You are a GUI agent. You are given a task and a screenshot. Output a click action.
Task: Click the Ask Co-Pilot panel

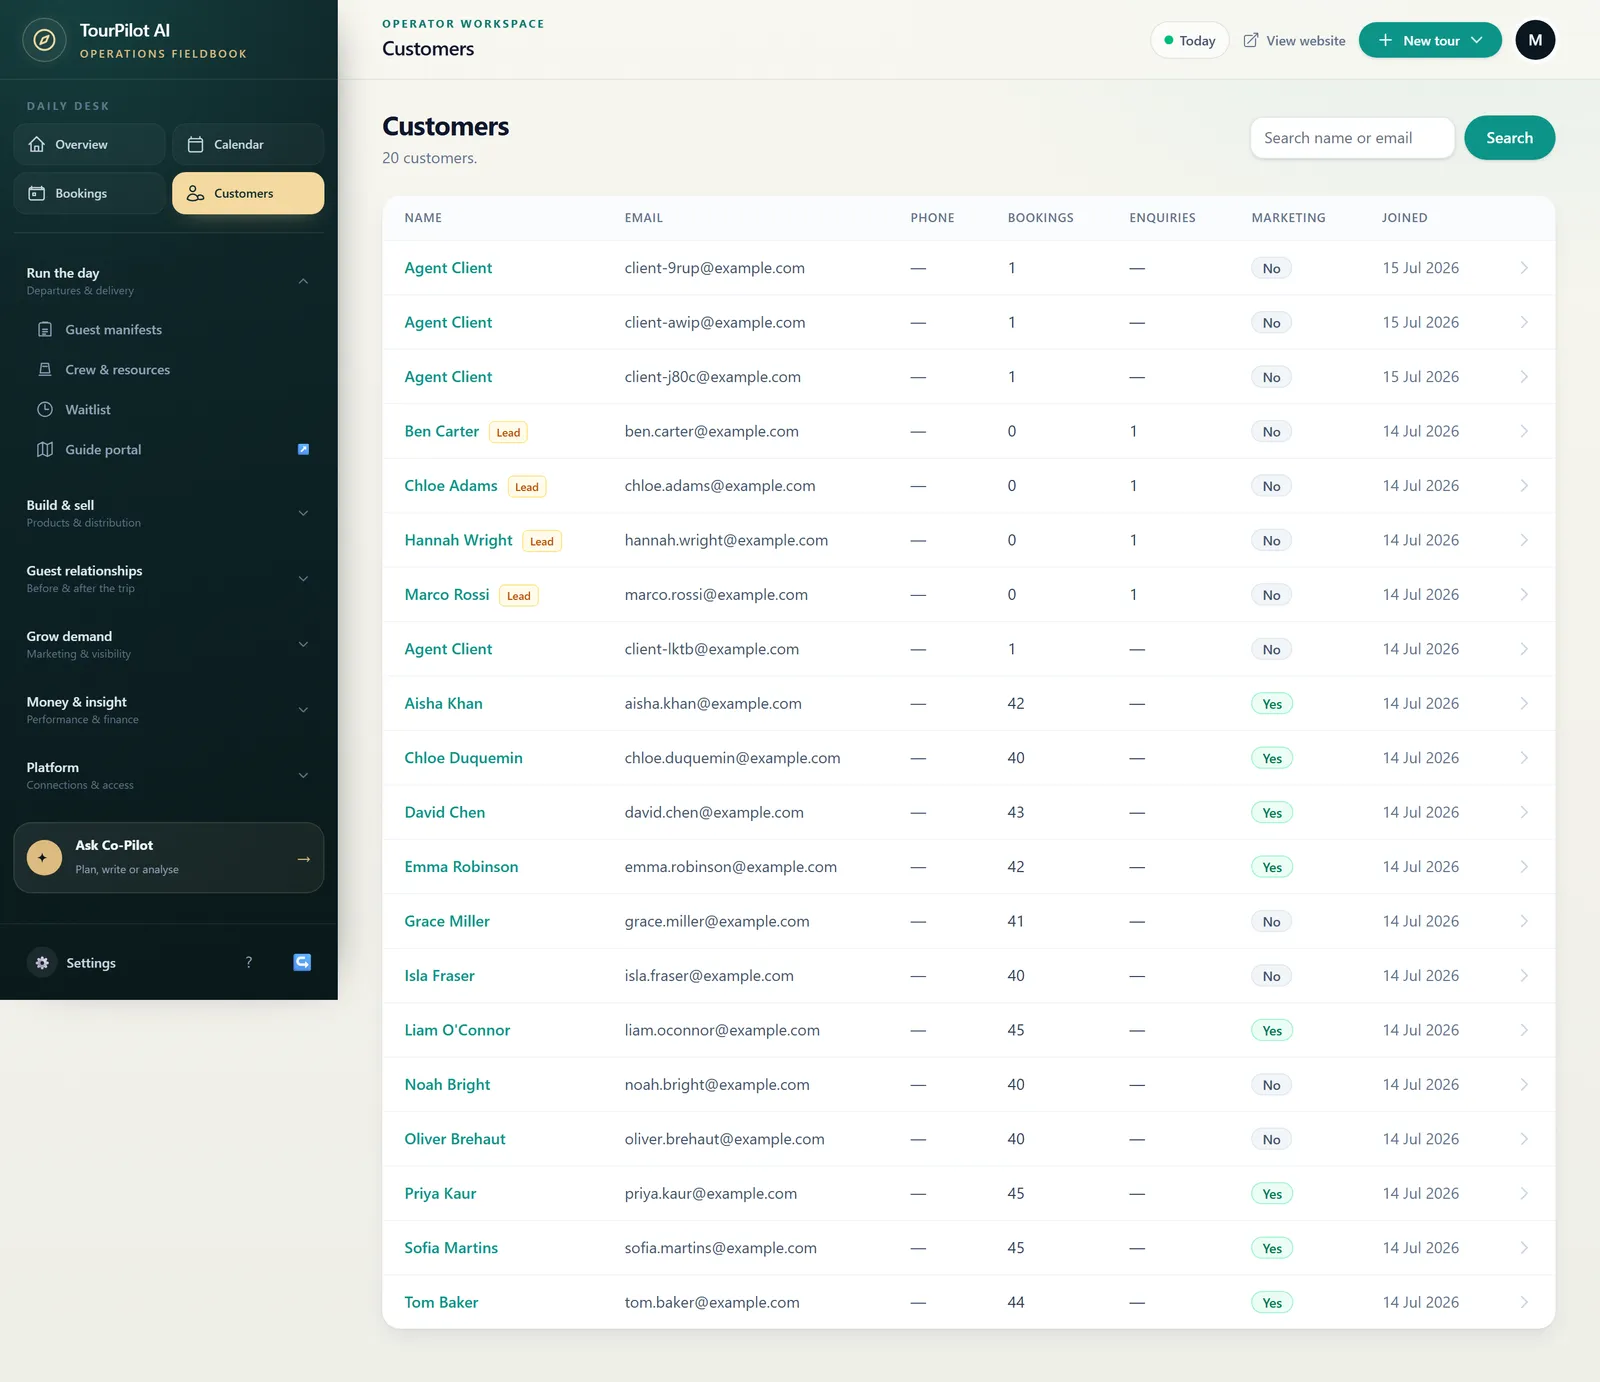[x=169, y=857]
